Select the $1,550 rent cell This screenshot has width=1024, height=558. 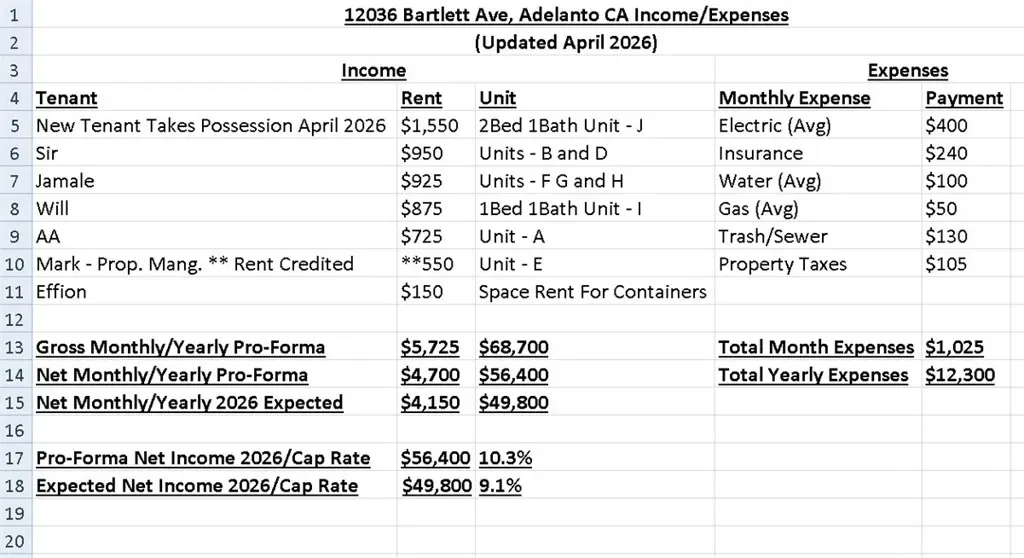click(429, 126)
